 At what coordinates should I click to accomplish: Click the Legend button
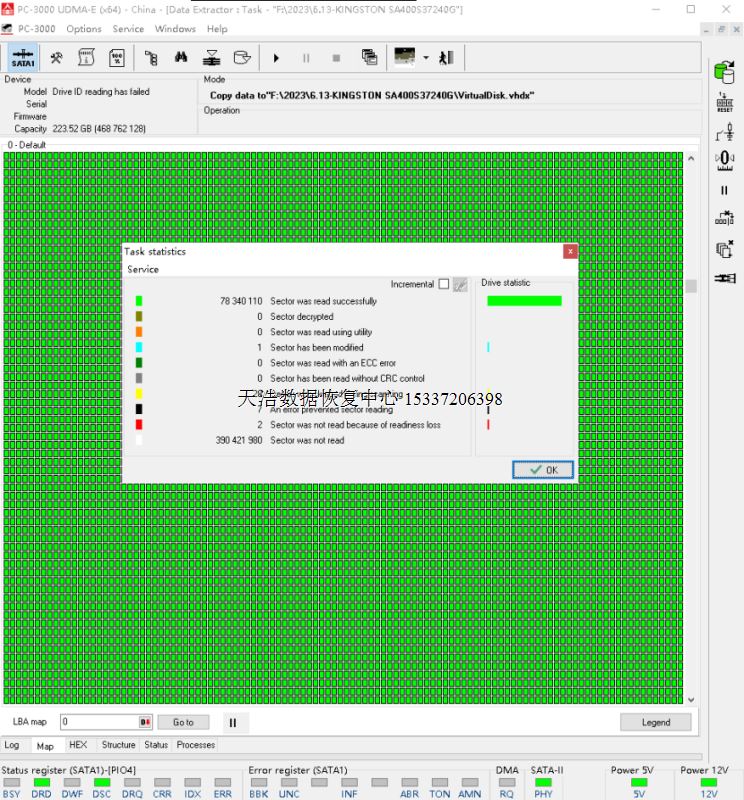(x=655, y=722)
